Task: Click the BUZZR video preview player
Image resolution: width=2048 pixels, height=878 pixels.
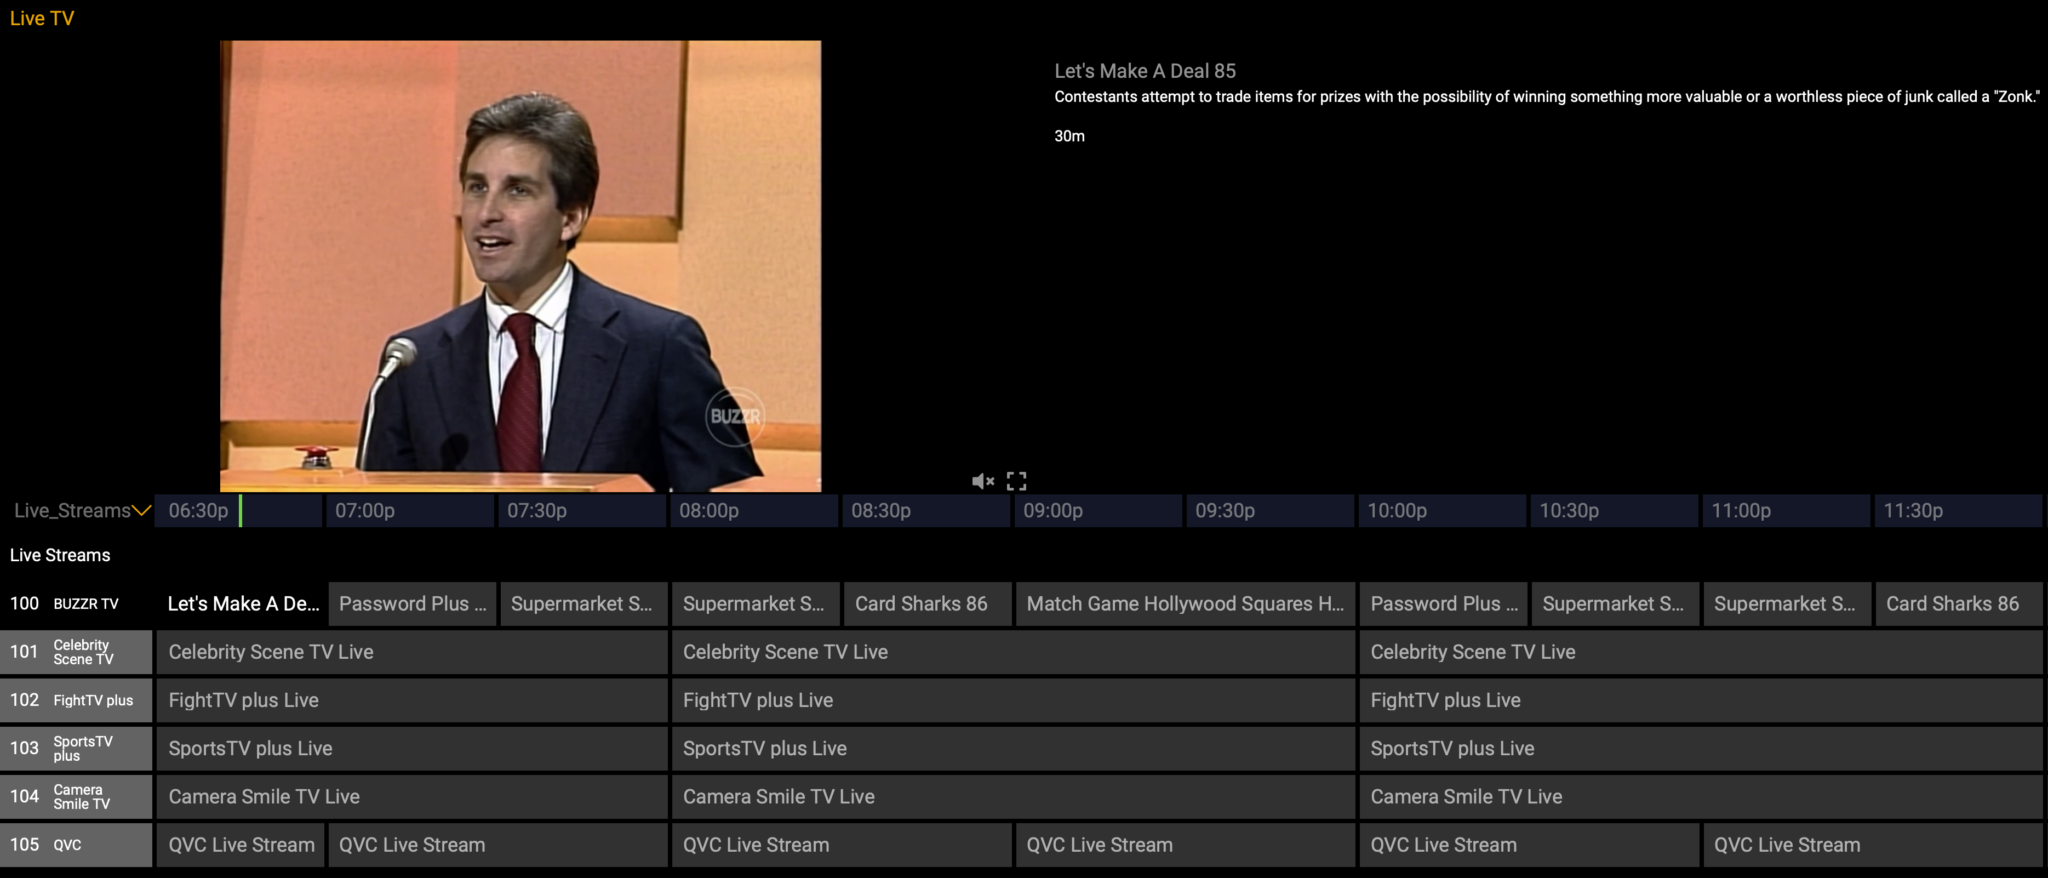Action: tap(520, 266)
